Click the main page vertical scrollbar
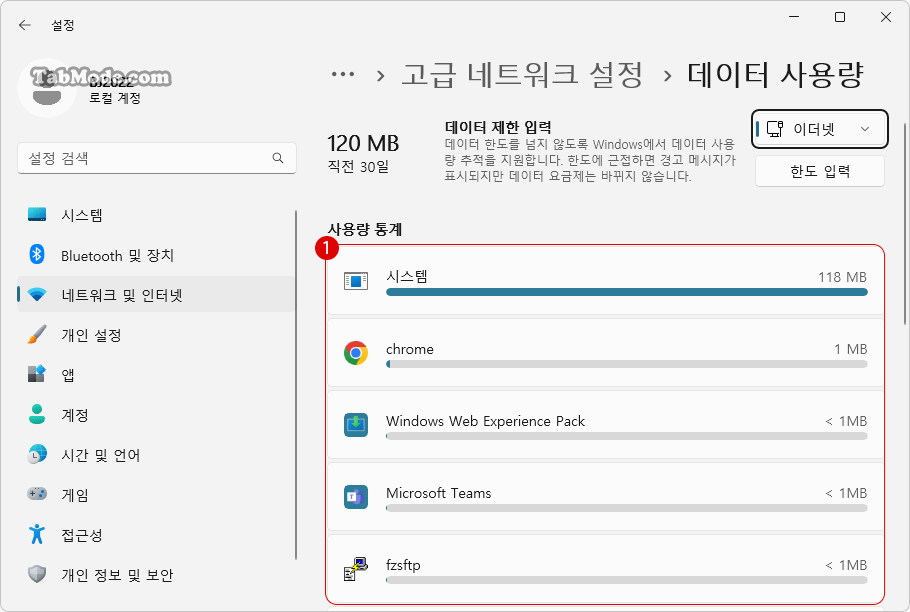 [904, 223]
